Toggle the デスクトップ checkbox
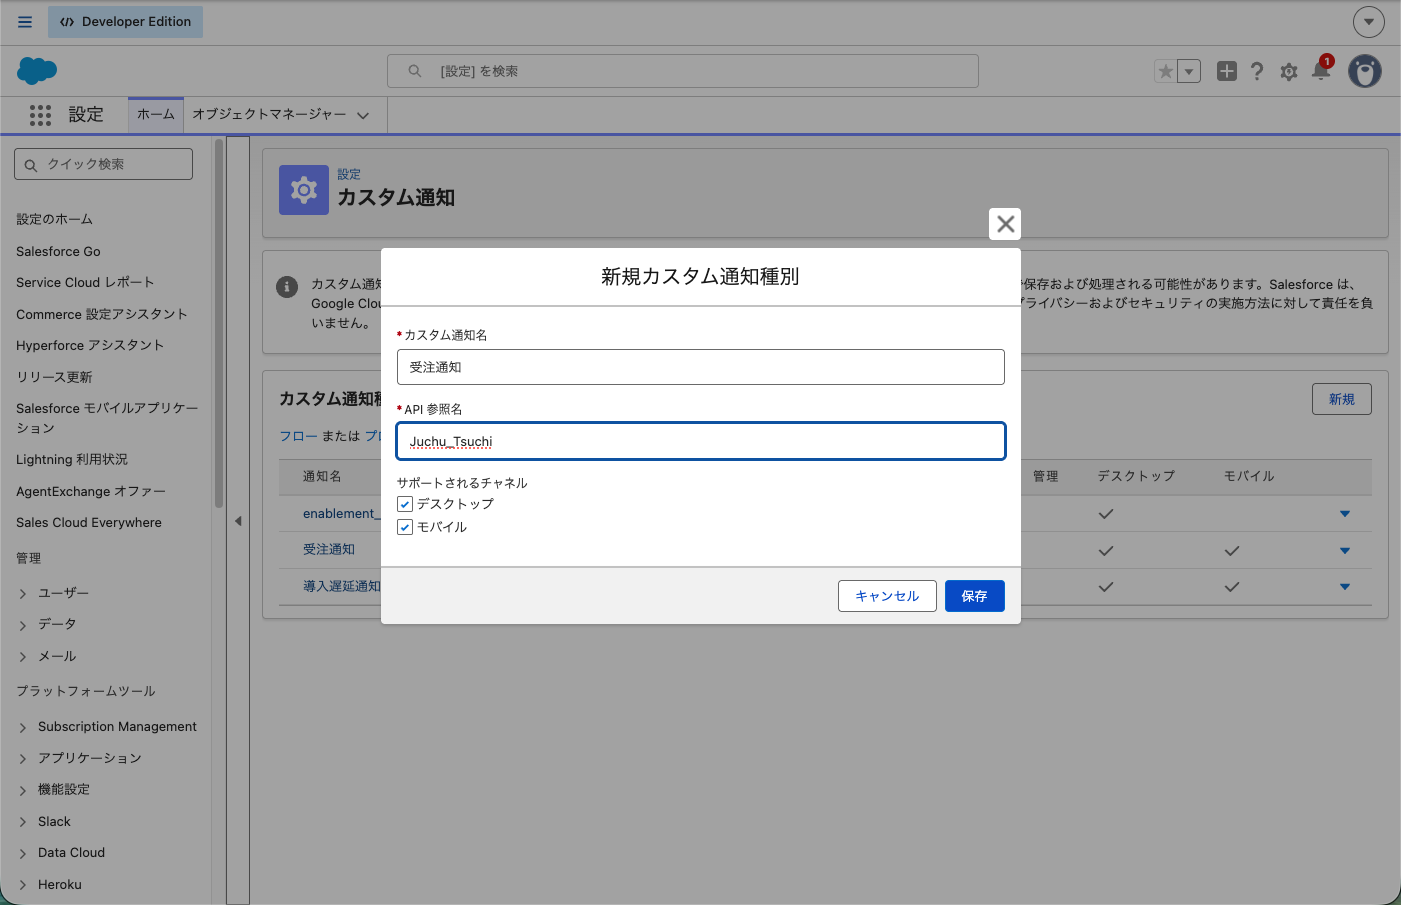 pos(405,504)
